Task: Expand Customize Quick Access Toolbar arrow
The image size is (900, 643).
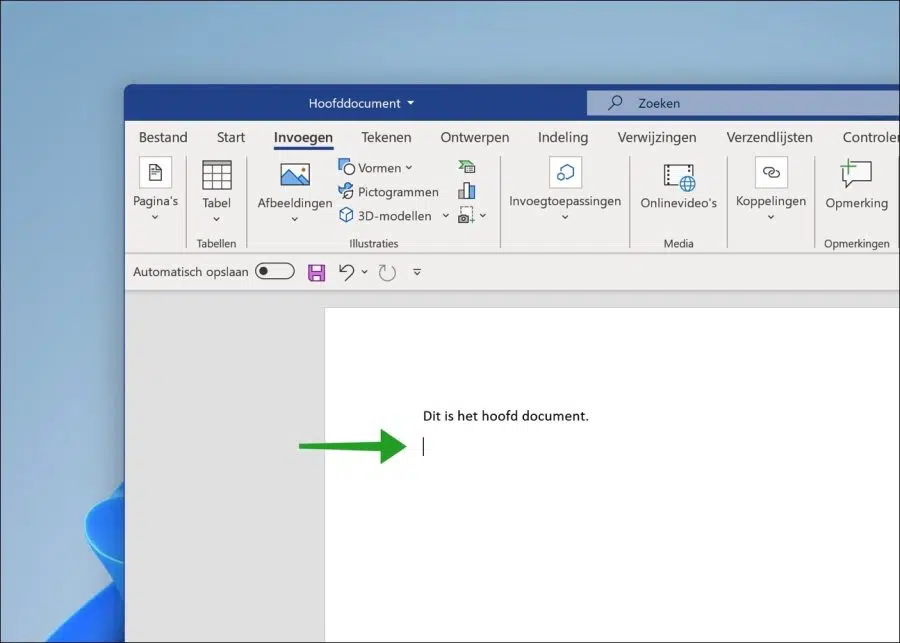Action: [x=417, y=272]
